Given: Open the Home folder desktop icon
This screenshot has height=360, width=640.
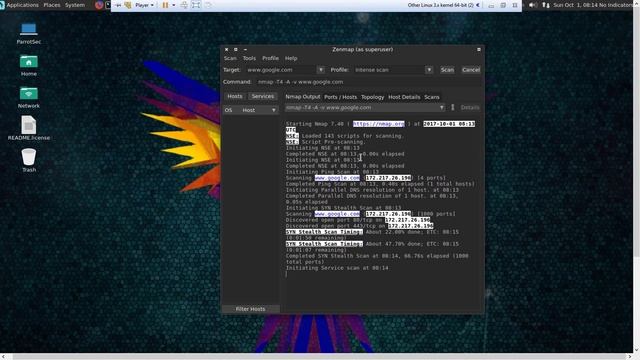Looking at the screenshot, I should pos(29,65).
